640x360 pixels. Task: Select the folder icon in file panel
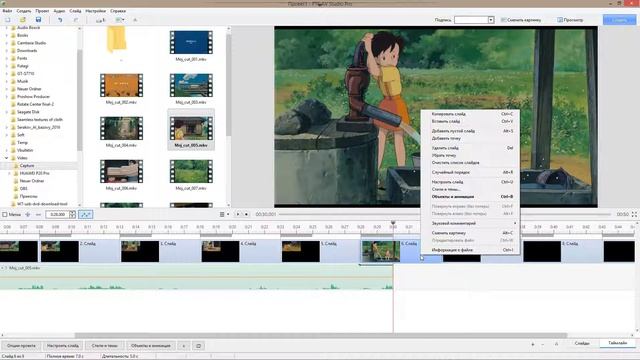pyautogui.click(x=117, y=40)
